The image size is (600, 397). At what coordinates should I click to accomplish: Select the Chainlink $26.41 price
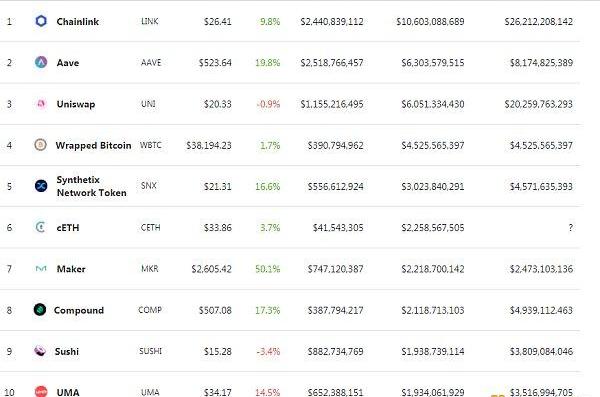click(217, 22)
